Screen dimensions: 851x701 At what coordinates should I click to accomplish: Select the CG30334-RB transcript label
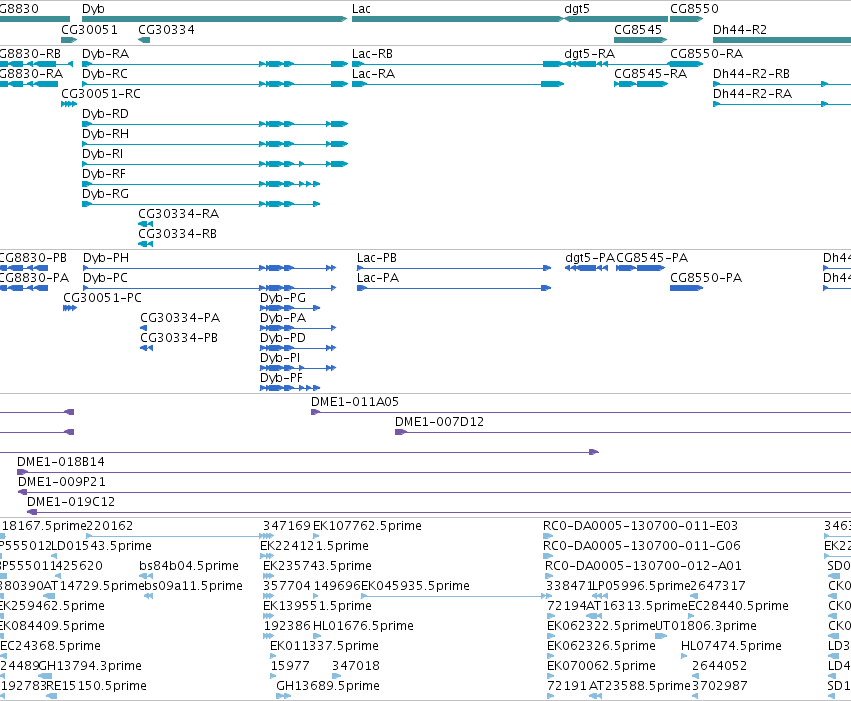pyautogui.click(x=177, y=234)
